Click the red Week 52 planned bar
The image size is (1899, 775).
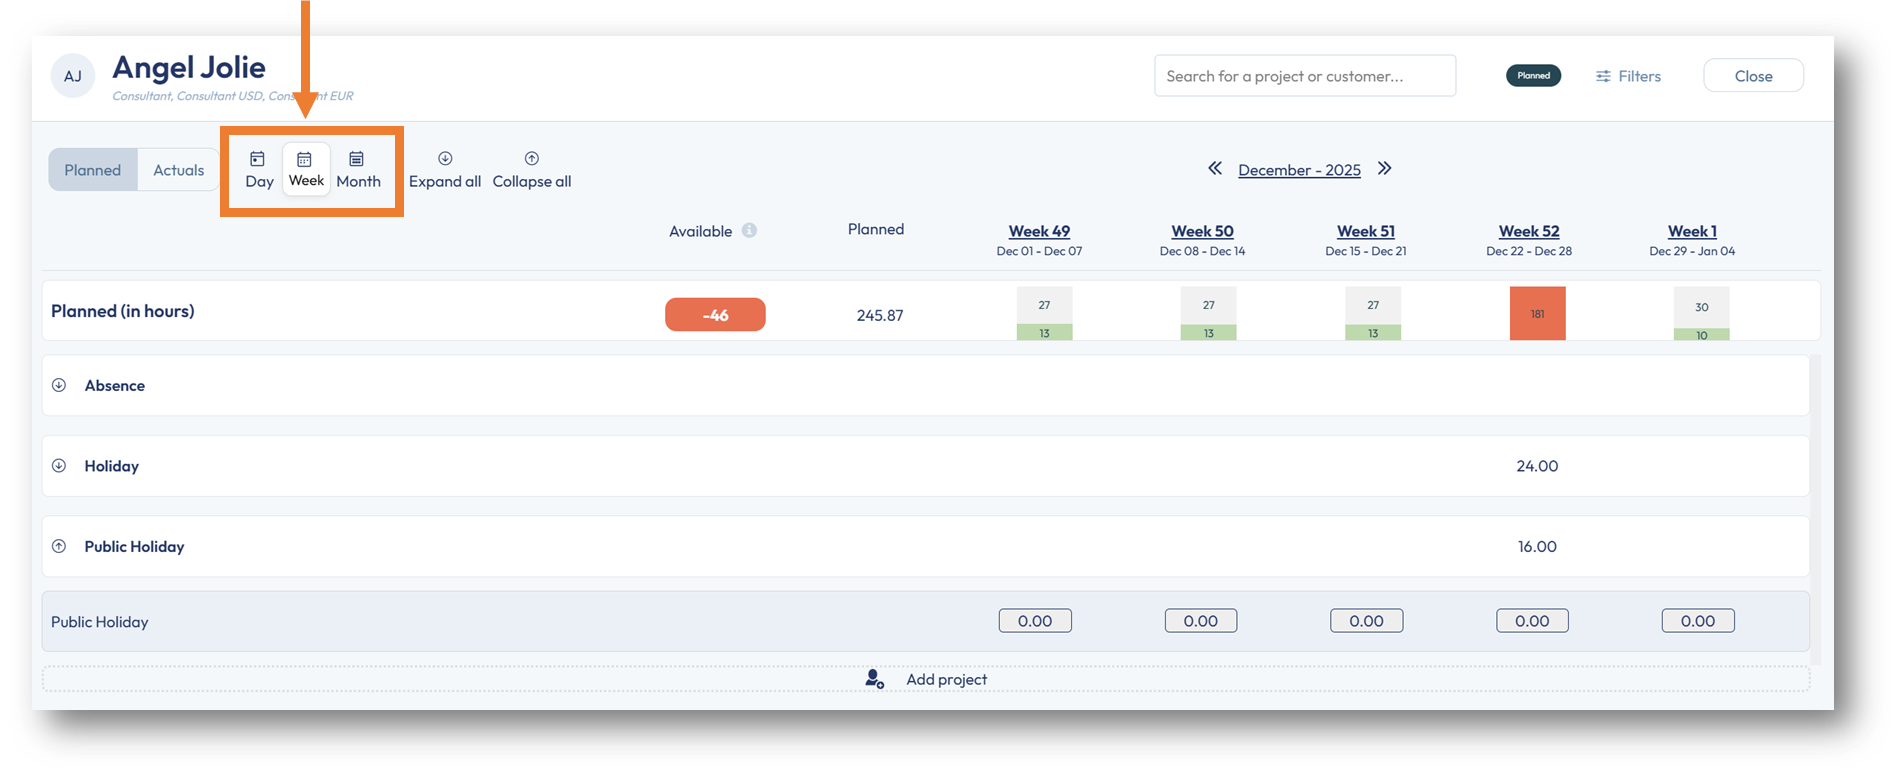(x=1537, y=313)
